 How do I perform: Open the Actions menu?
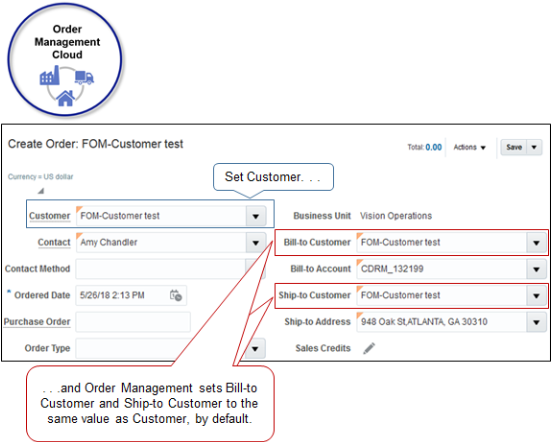point(470,147)
